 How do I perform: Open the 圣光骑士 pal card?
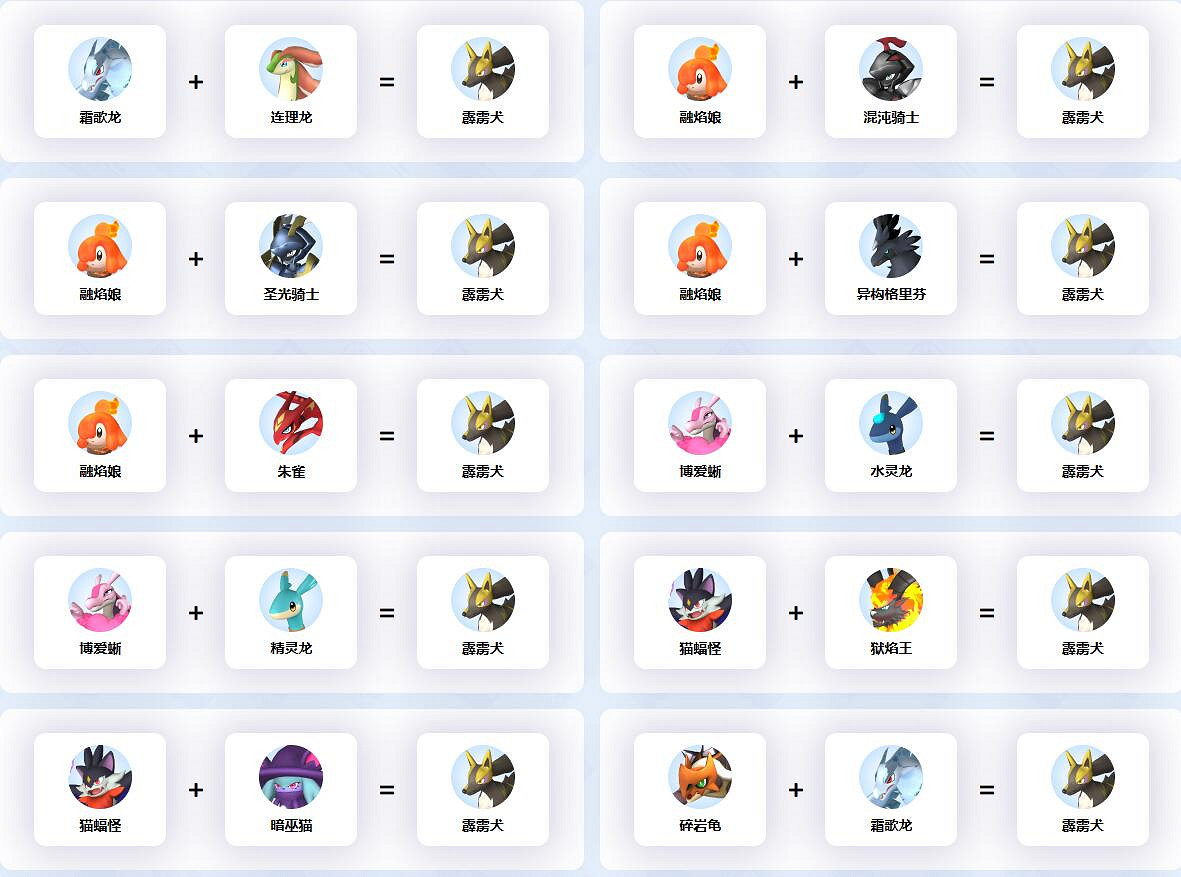click(291, 258)
